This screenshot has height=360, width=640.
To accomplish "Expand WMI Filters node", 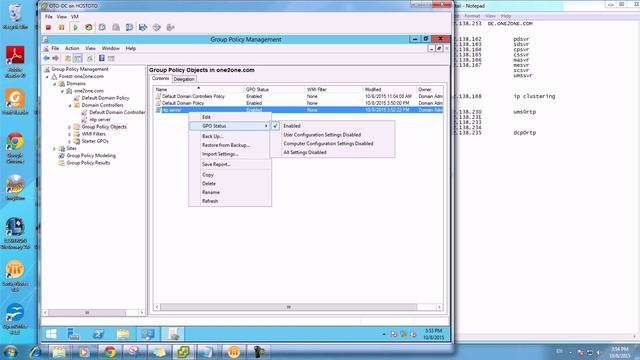I will pyautogui.click(x=70, y=134).
